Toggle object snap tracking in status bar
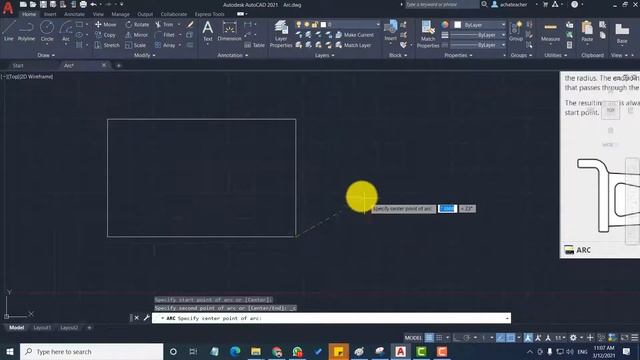This screenshot has width=640, height=360. tap(500, 338)
